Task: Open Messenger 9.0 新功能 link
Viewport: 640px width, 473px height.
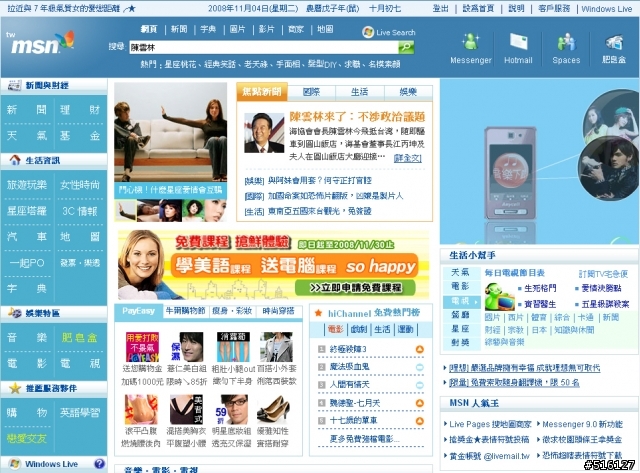Action: [582, 424]
